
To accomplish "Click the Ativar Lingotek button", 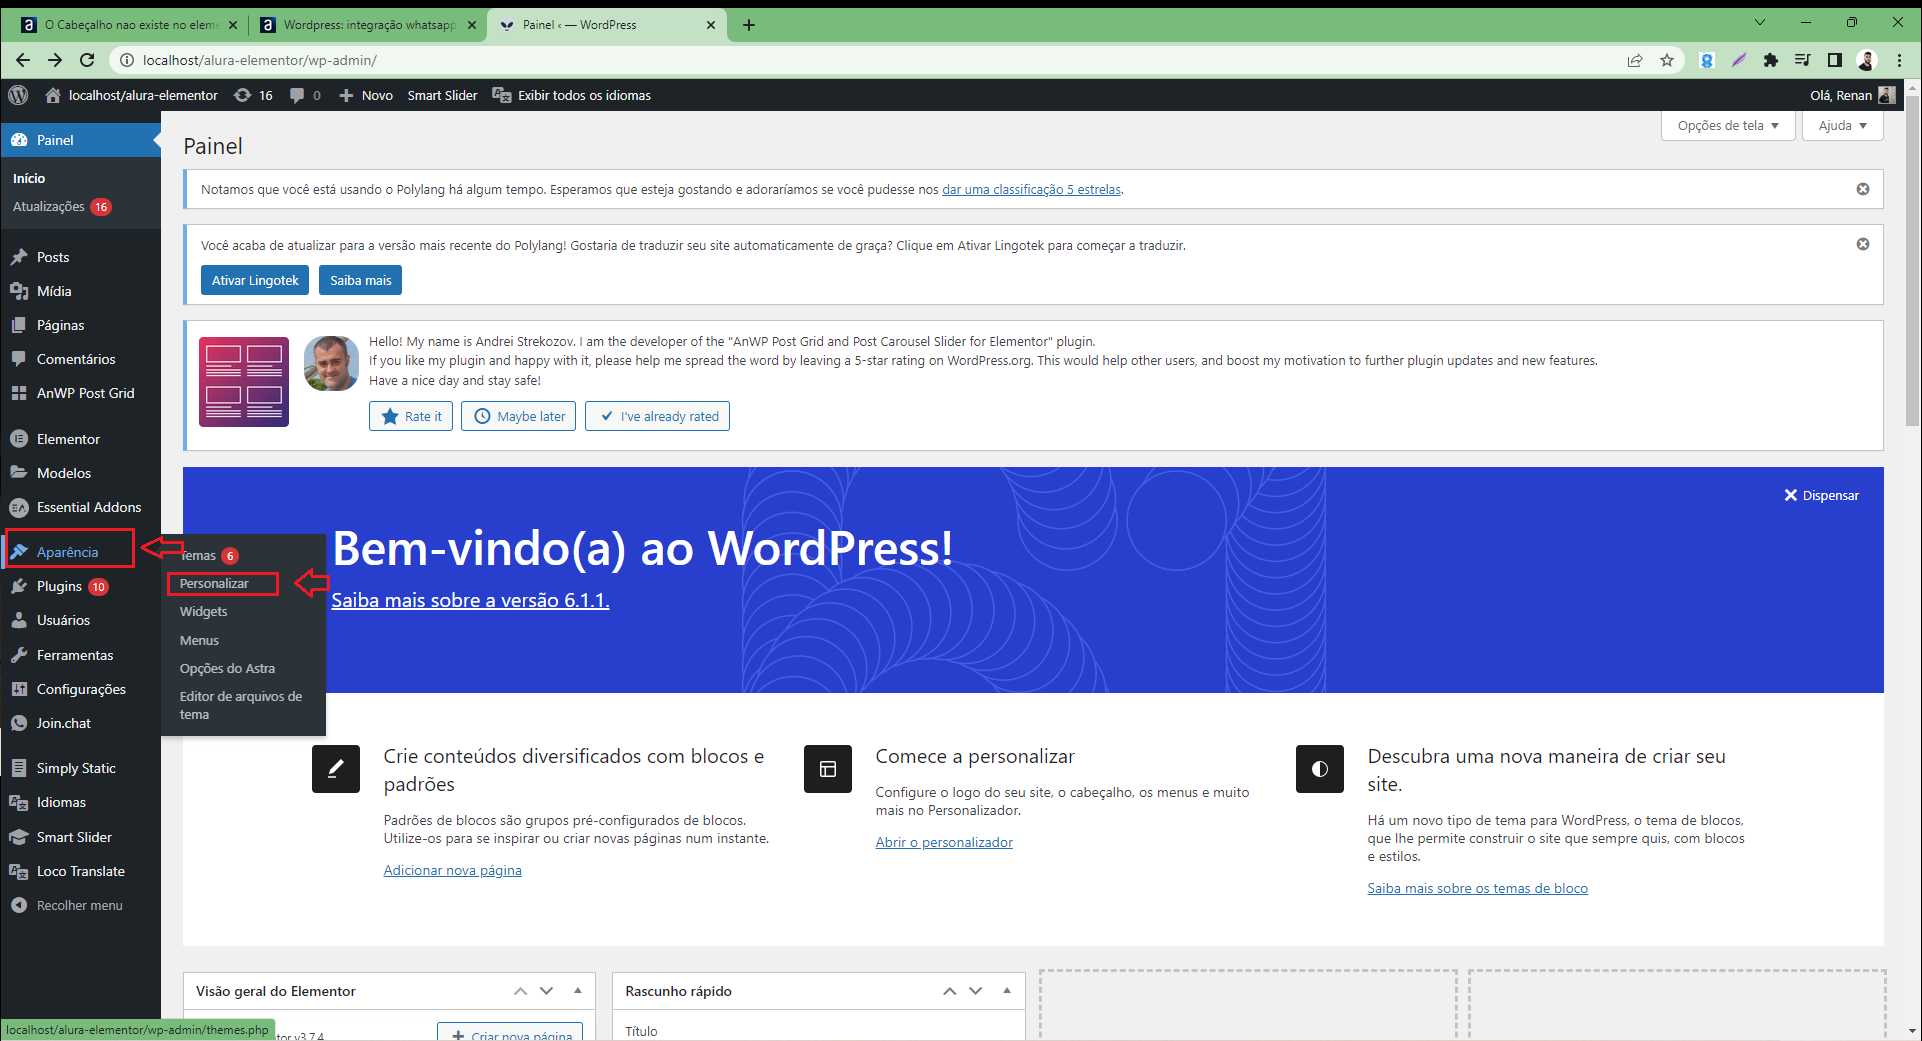I will pyautogui.click(x=255, y=280).
